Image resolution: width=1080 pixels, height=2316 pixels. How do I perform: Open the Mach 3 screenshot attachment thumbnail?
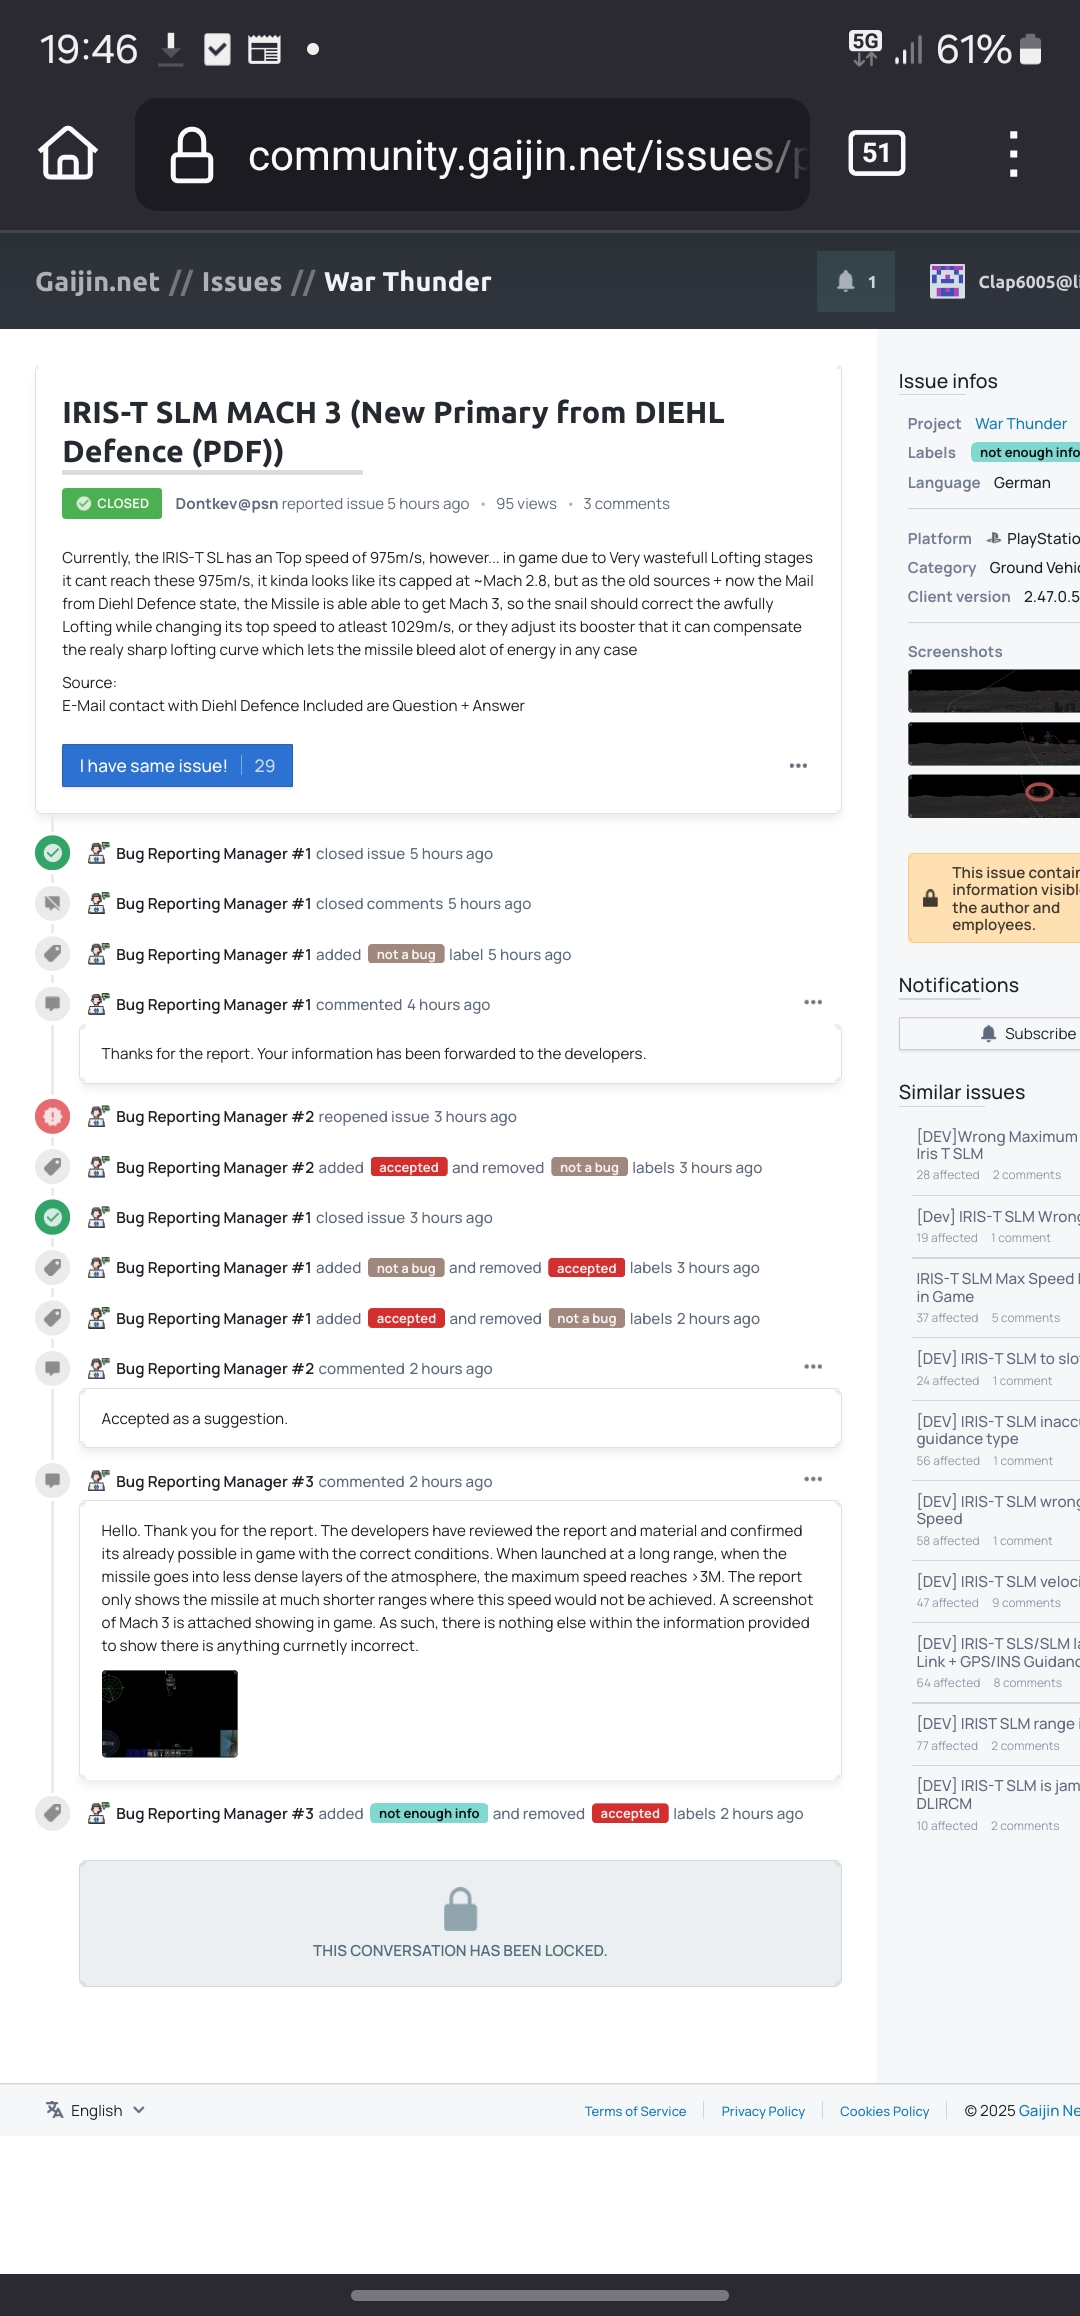point(170,1714)
